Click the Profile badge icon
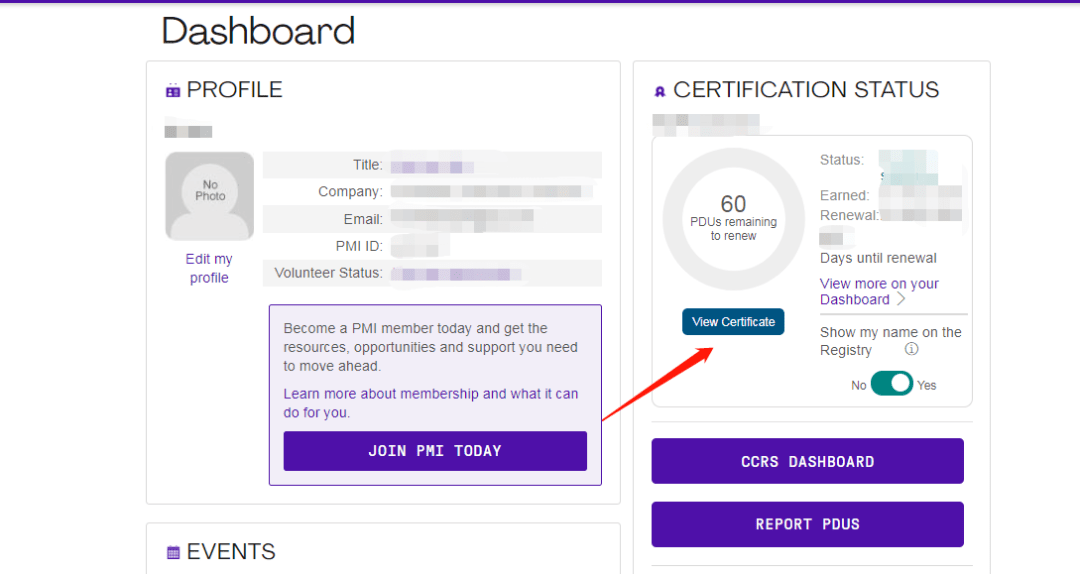 point(173,91)
